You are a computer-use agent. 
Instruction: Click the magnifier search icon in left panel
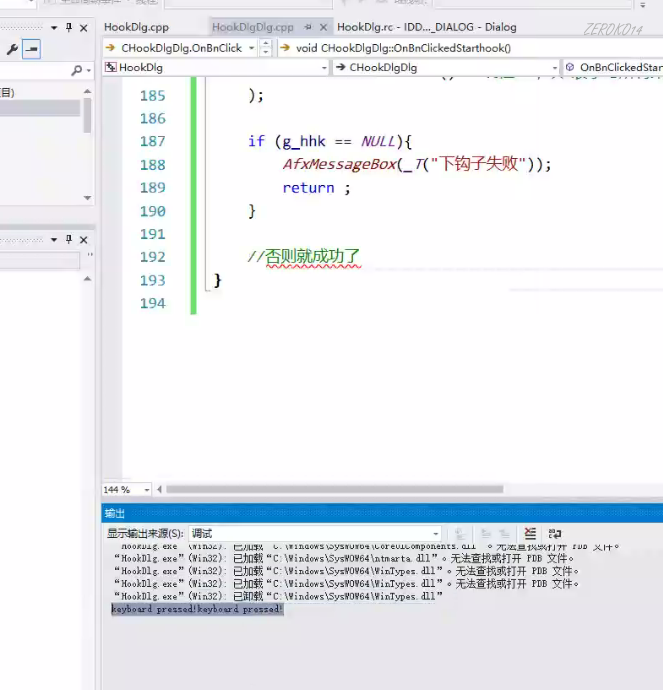click(77, 70)
